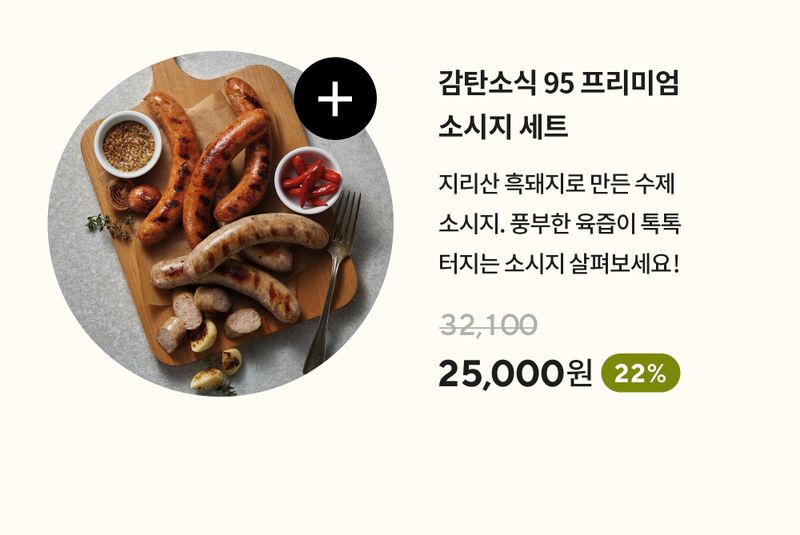Click the thyme sprig left of the board
This screenshot has height=535, width=800.
click(x=109, y=225)
